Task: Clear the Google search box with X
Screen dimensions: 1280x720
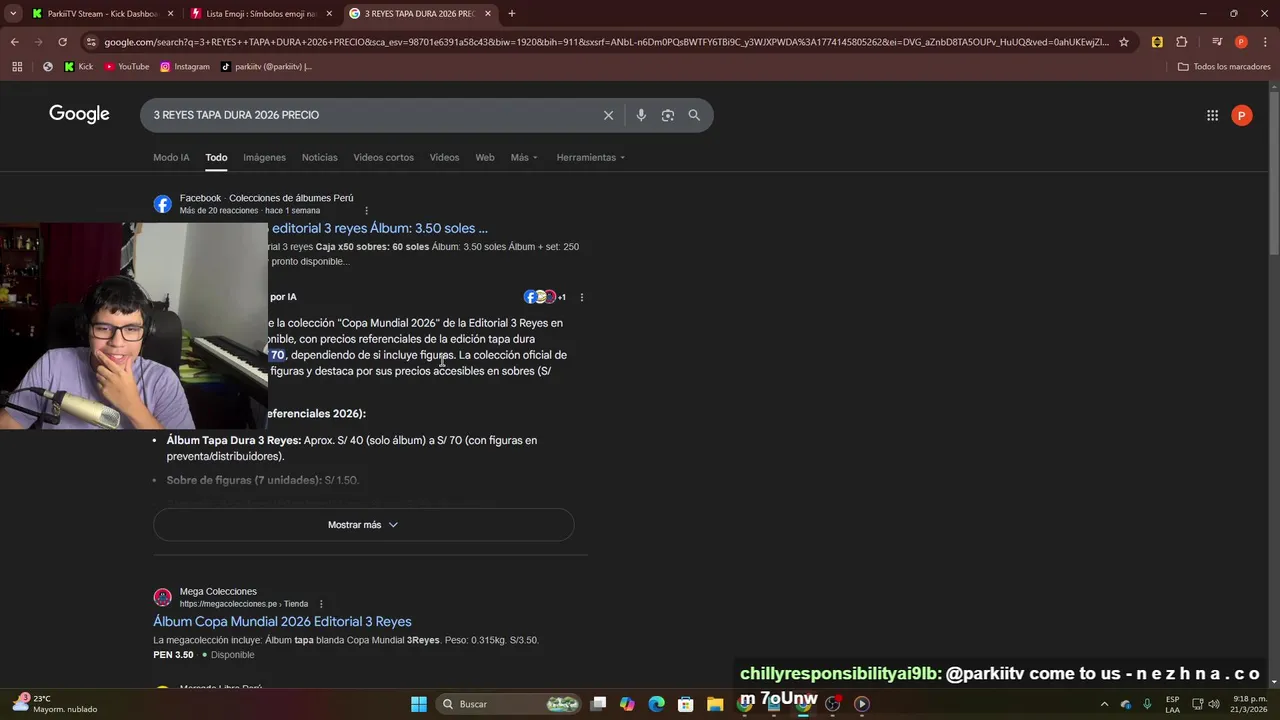Action: (x=608, y=115)
